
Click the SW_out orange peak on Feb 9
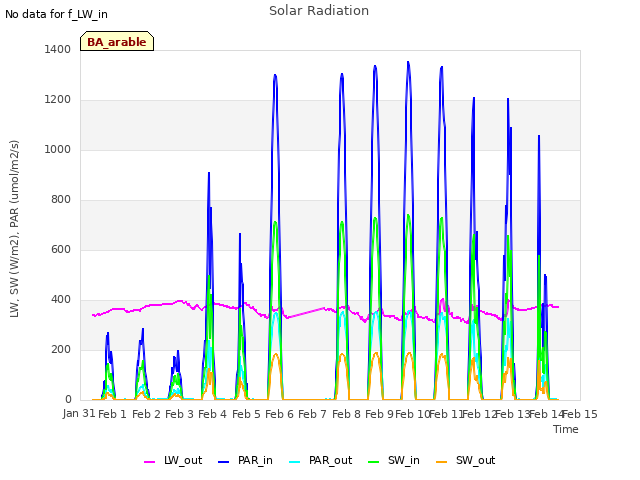(376, 353)
